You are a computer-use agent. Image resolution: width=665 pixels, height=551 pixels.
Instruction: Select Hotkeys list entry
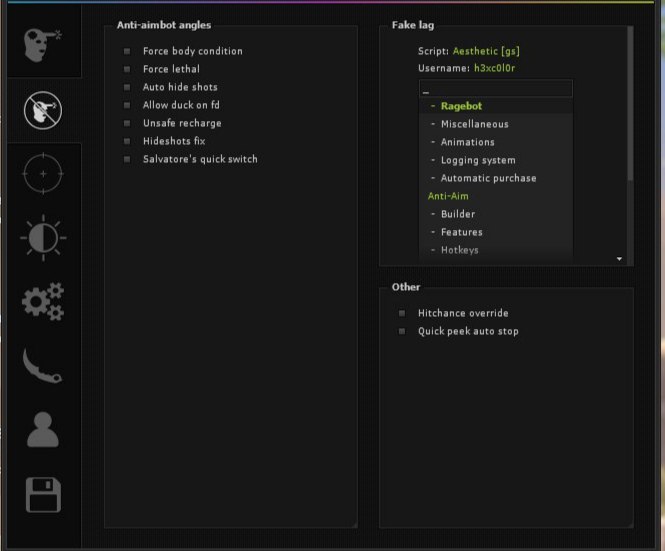click(495, 250)
